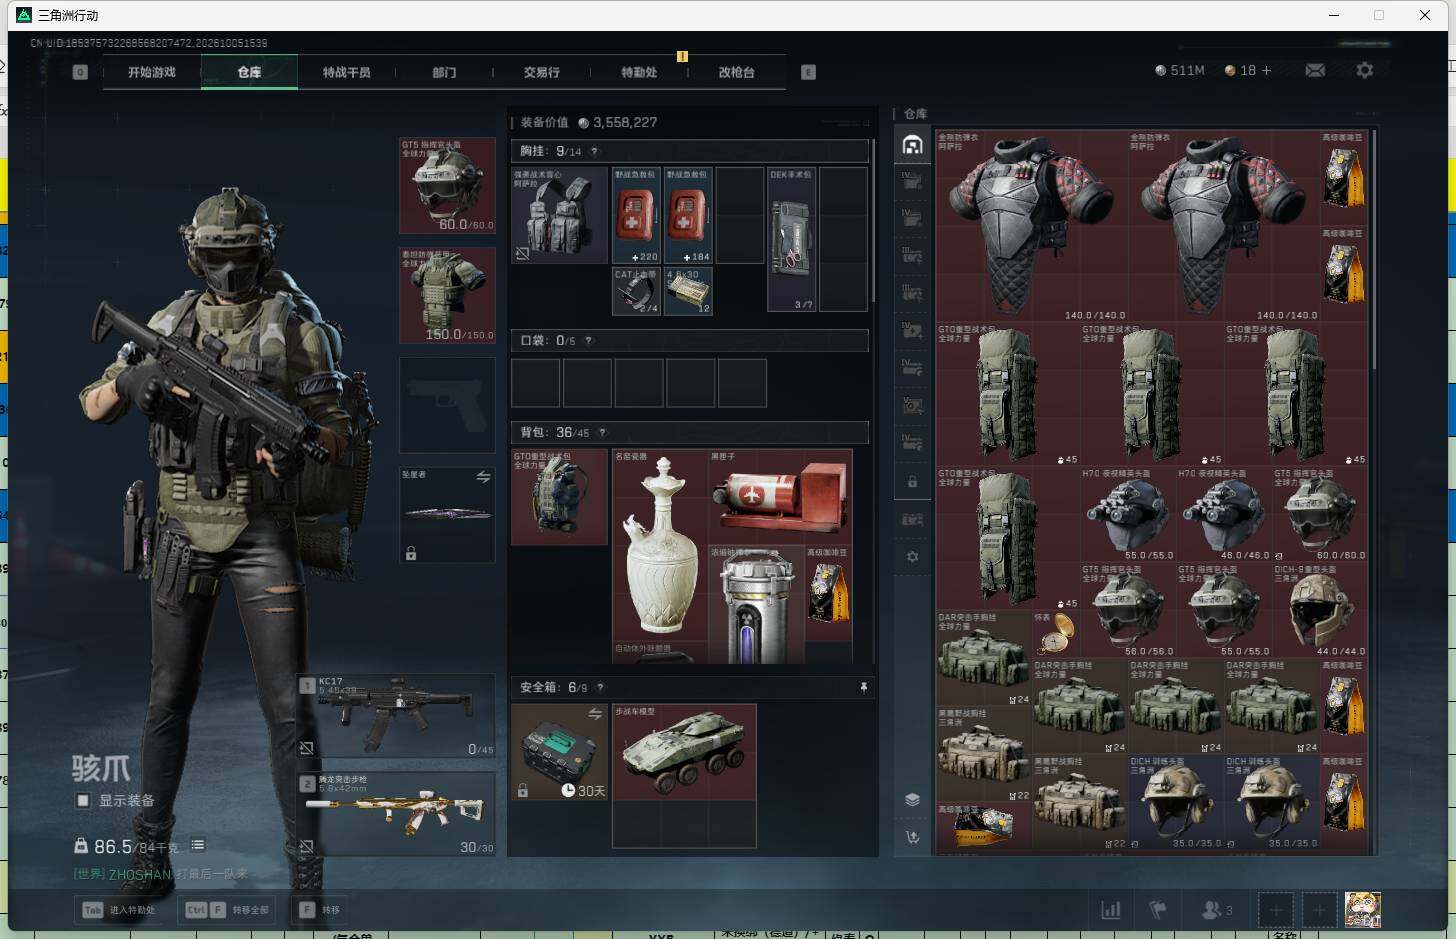
Task: Open the statistics bar chart icon
Action: (x=1111, y=910)
